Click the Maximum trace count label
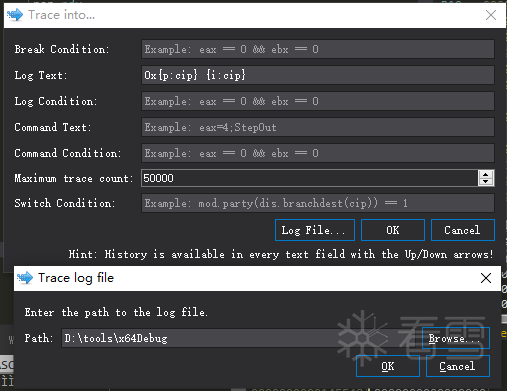The width and height of the screenshot is (507, 391). pyautogui.click(x=73, y=178)
